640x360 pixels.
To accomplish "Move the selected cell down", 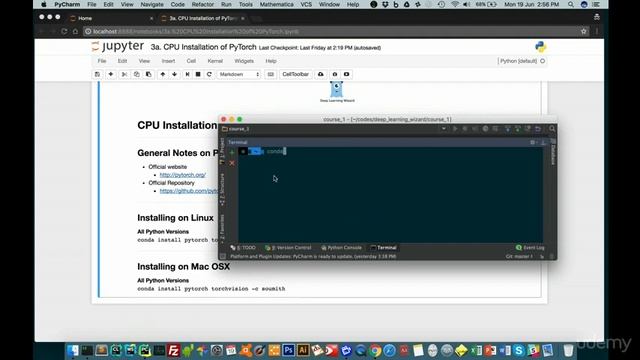I will tap(174, 74).
